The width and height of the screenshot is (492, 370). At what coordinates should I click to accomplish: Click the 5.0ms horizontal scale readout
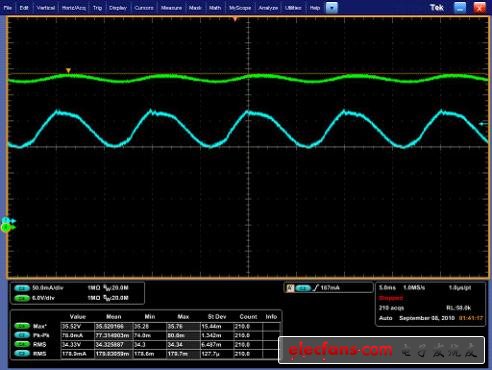point(387,288)
